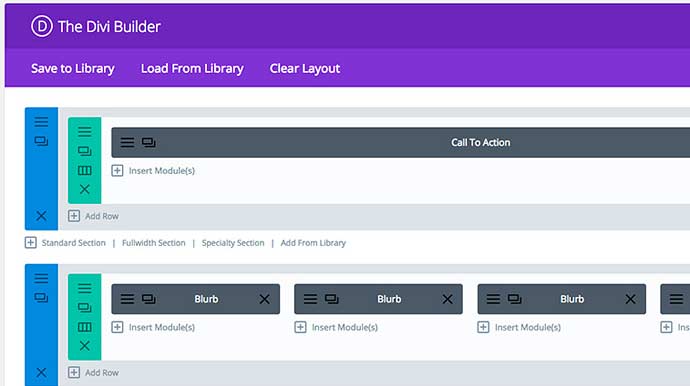This screenshot has height=386, width=690.
Task: Click plus icon in the fourth column
Action: pos(666,327)
